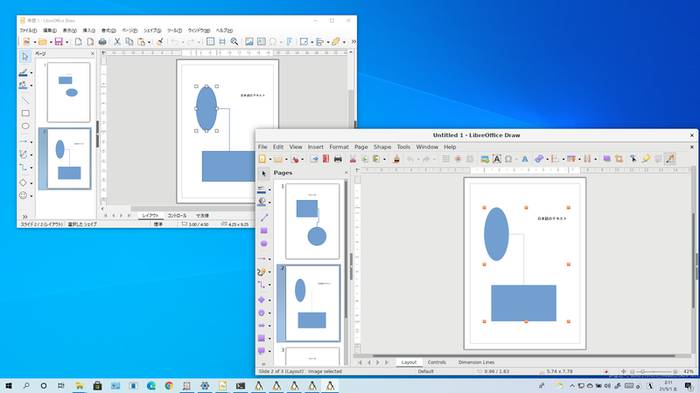Expand toolbar overflow chevron in Japanese window

[353, 42]
